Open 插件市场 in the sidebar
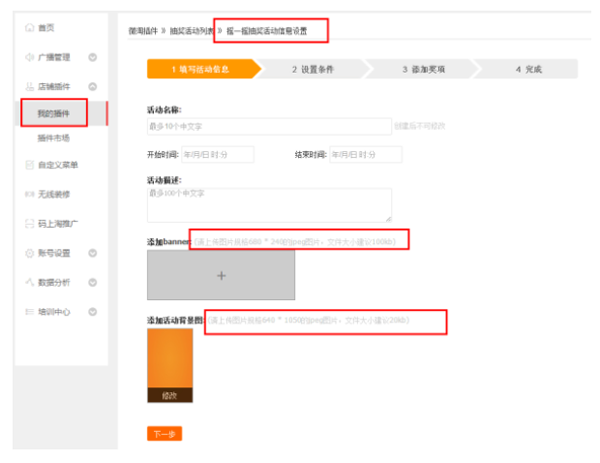The height and width of the screenshot is (463, 600). (54, 138)
